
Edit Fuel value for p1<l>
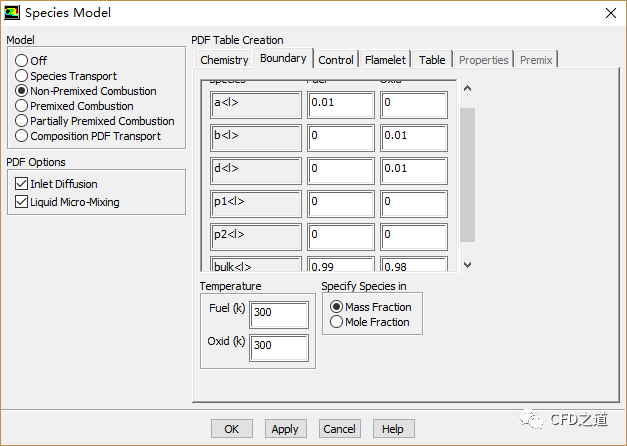click(341, 204)
